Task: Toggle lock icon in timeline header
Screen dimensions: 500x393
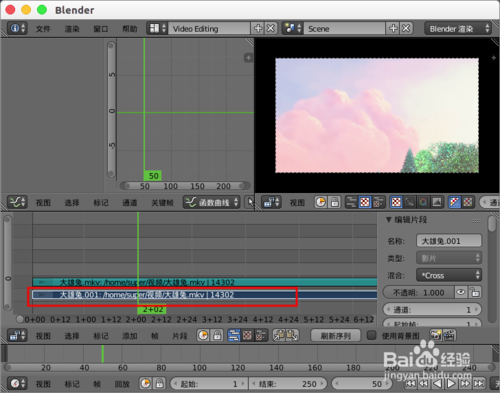Action: (x=160, y=384)
